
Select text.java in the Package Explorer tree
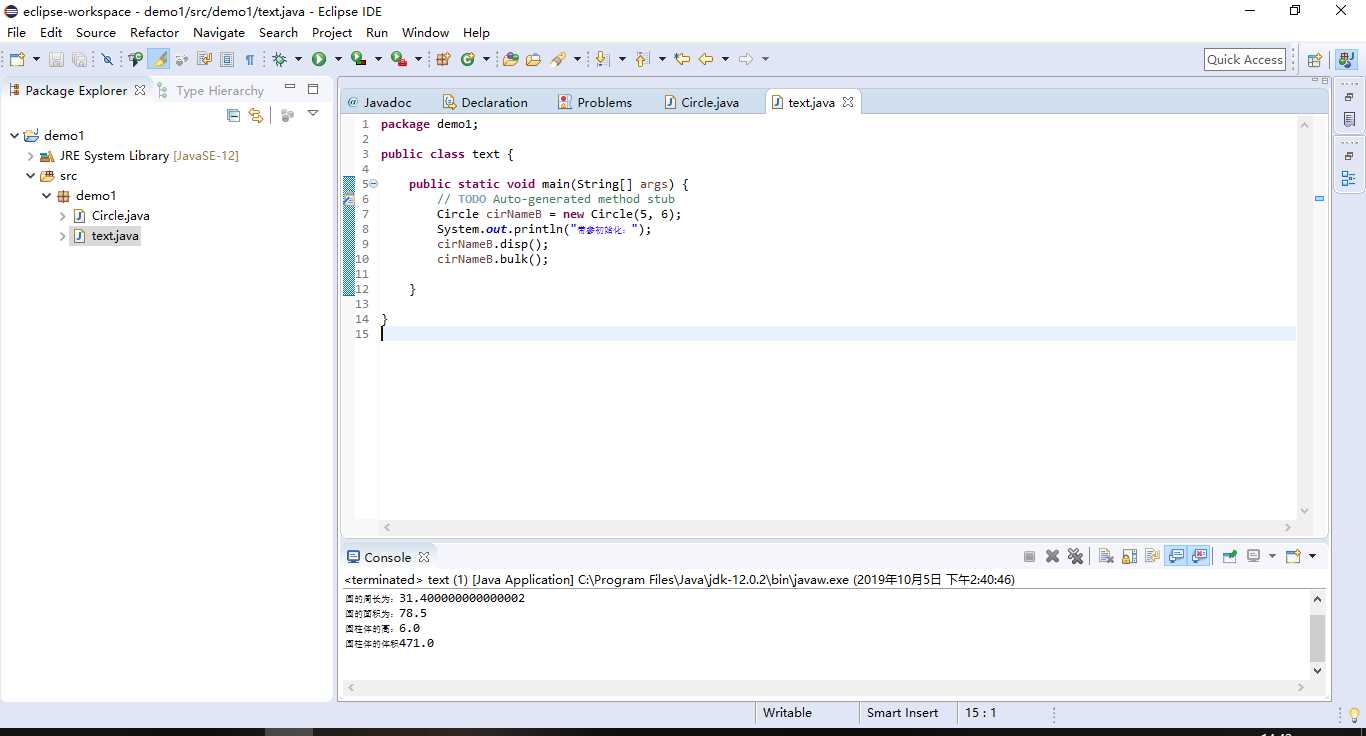pyautogui.click(x=115, y=236)
